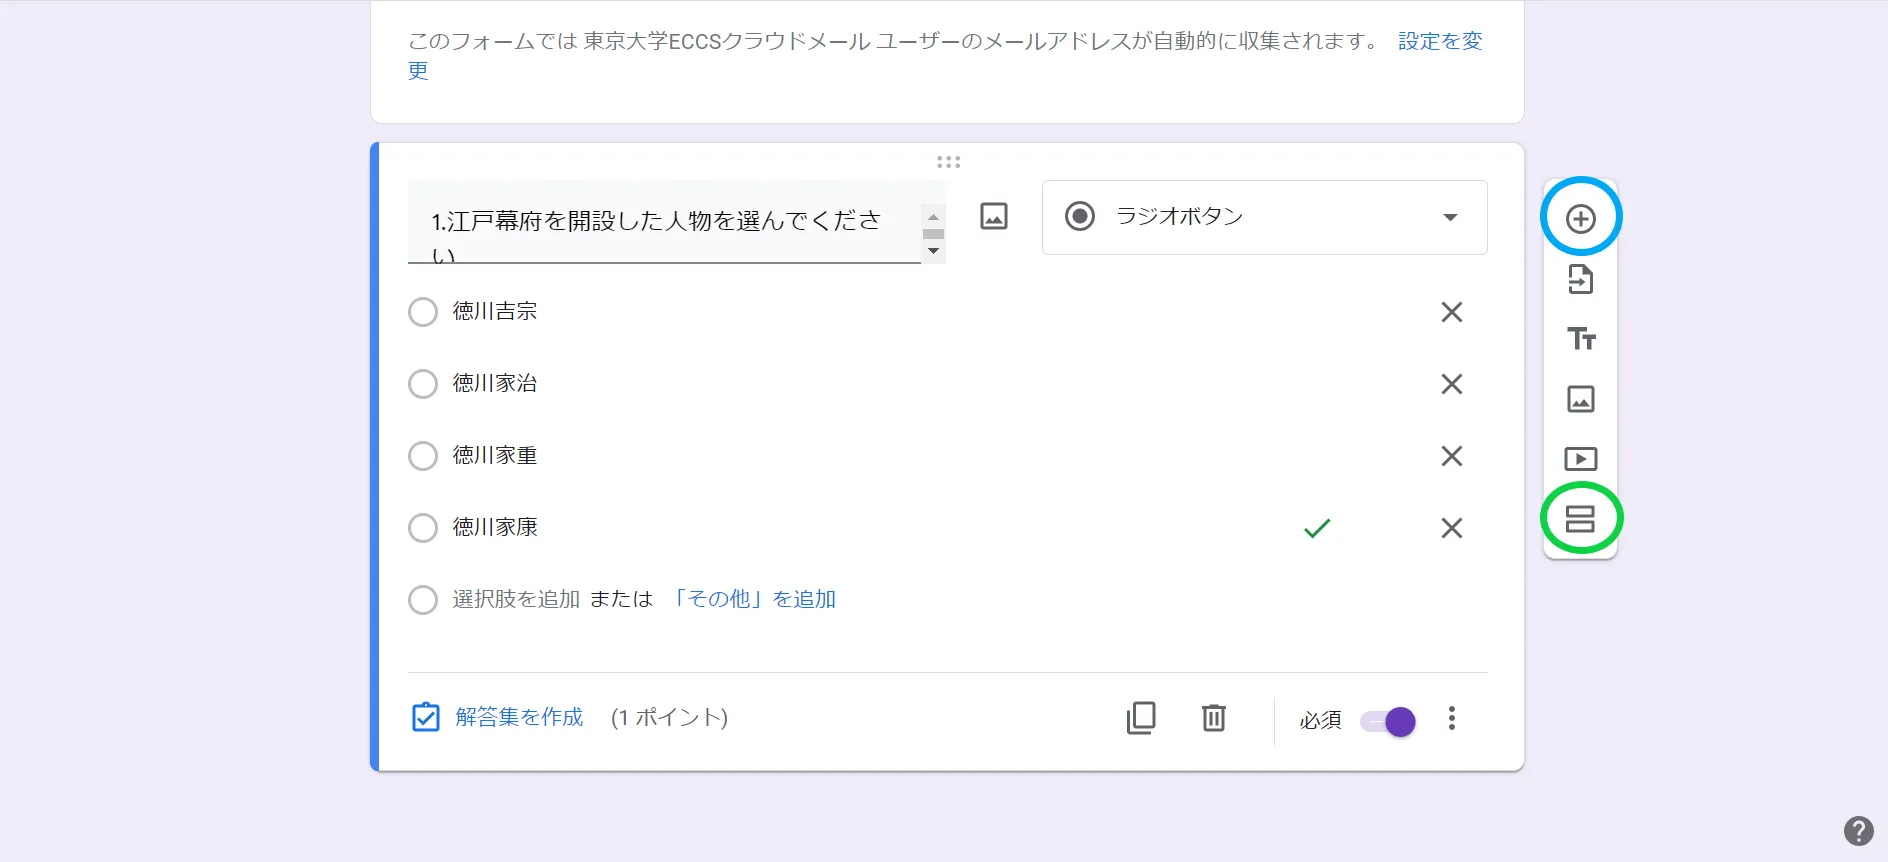Add title and description from sidebar

[x=1580, y=339]
